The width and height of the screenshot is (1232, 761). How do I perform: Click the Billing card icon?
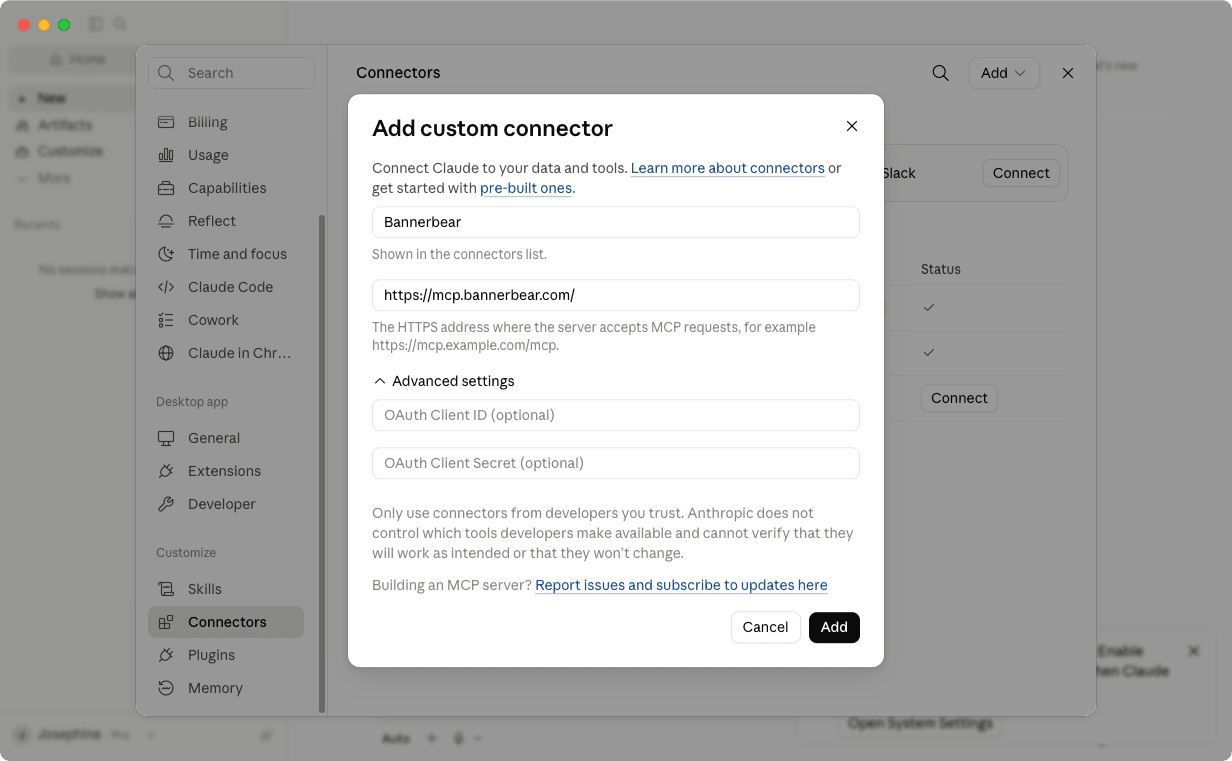coord(166,122)
